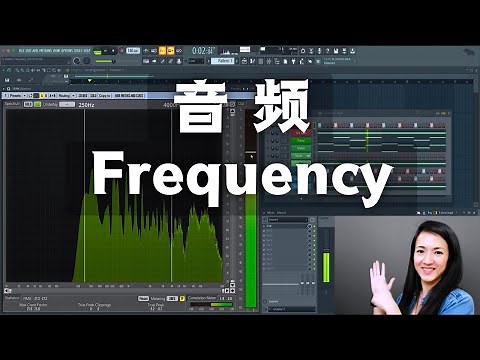Image resolution: width=480 pixels, height=360 pixels.
Task: Select the draw pencil tool icon
Action: [162, 61]
